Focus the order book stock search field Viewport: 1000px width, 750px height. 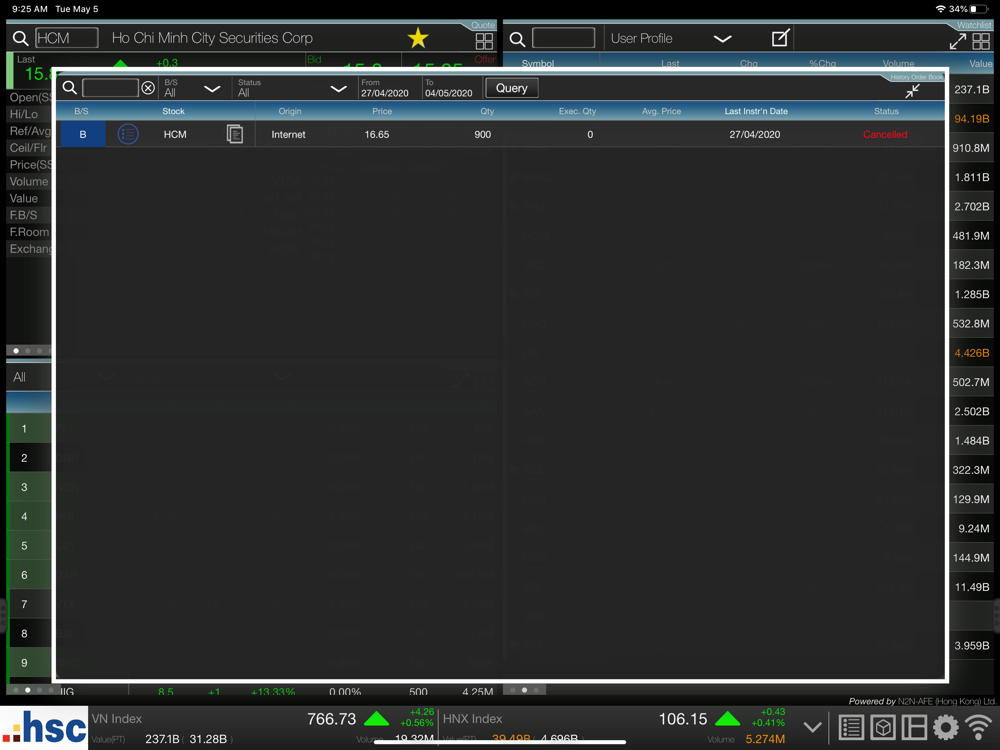tap(110, 88)
